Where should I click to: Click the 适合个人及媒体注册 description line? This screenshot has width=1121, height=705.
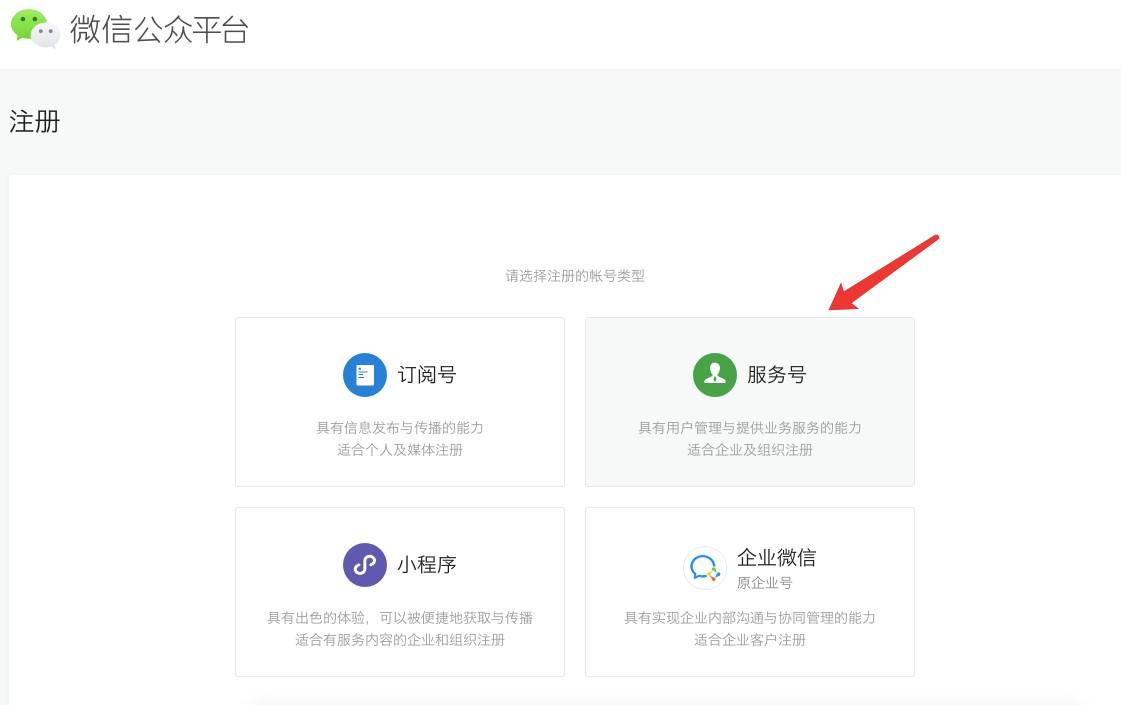click(400, 450)
